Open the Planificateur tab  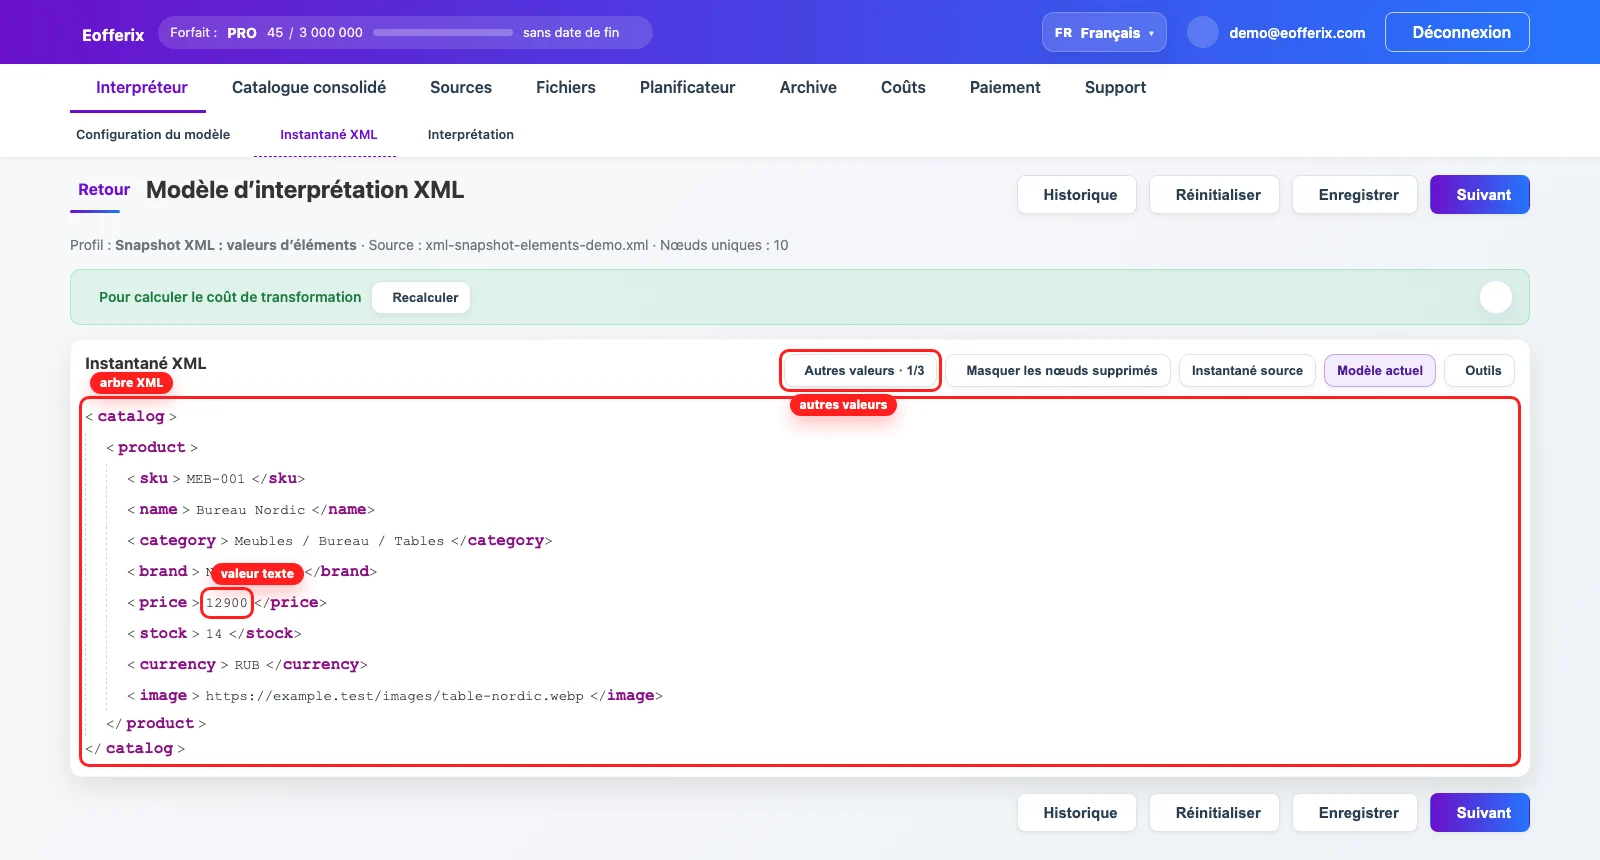click(688, 87)
